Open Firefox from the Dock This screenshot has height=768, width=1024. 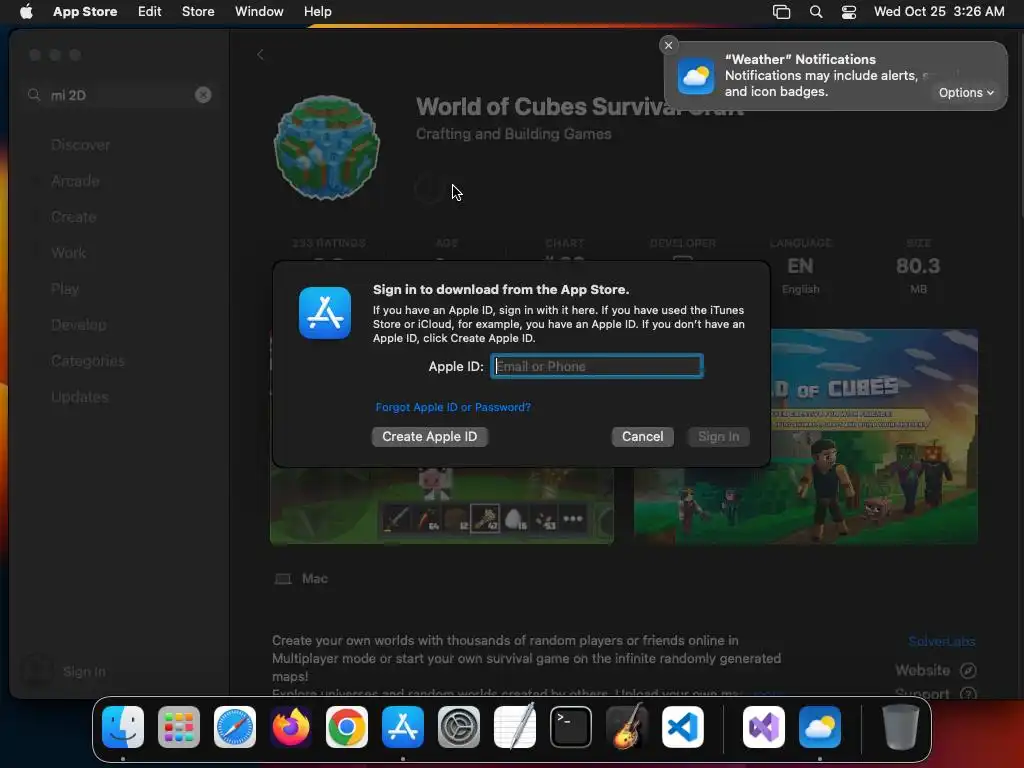click(291, 727)
